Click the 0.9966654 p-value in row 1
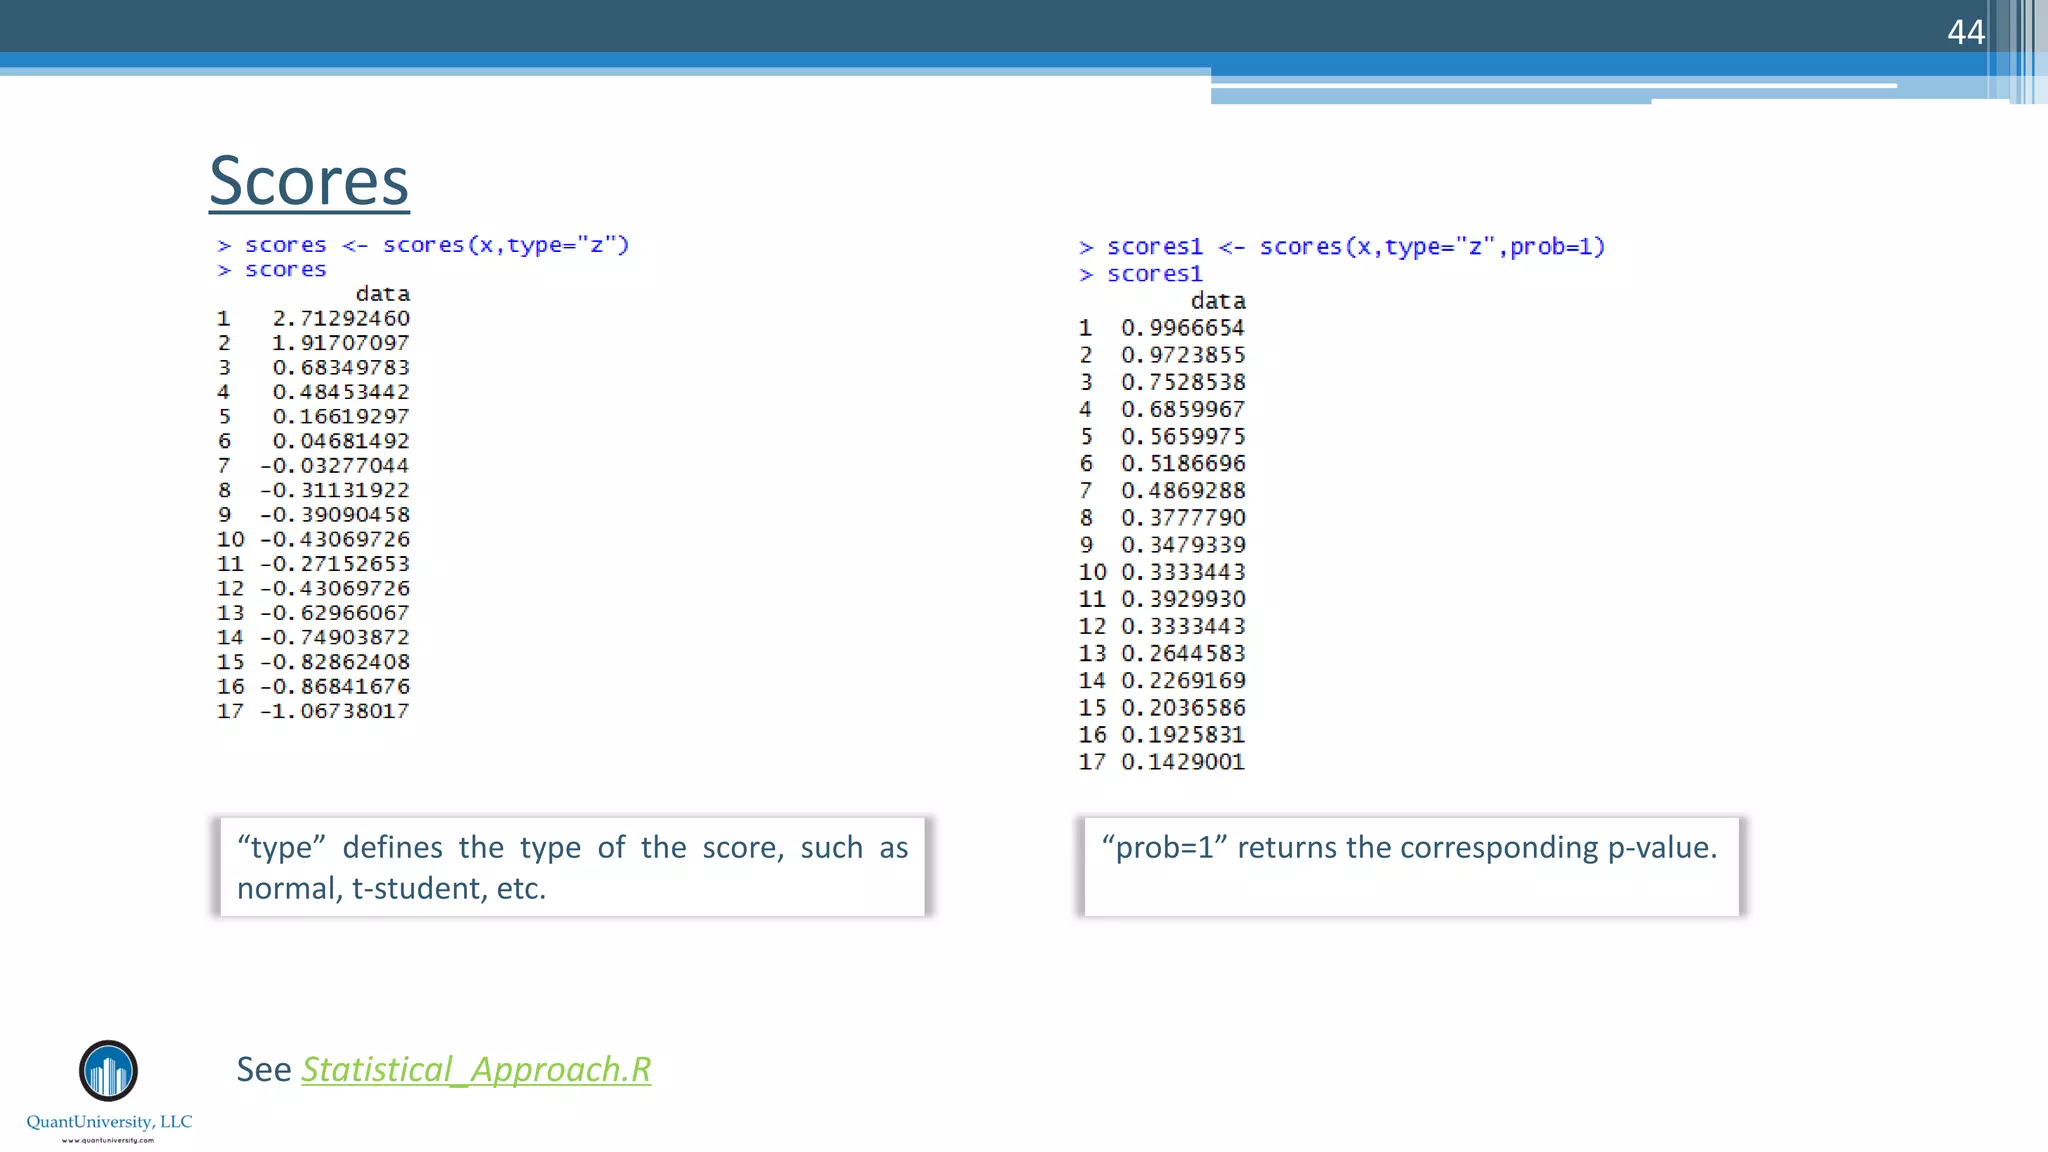Screen dimensions: 2048x1152 [x=1182, y=328]
